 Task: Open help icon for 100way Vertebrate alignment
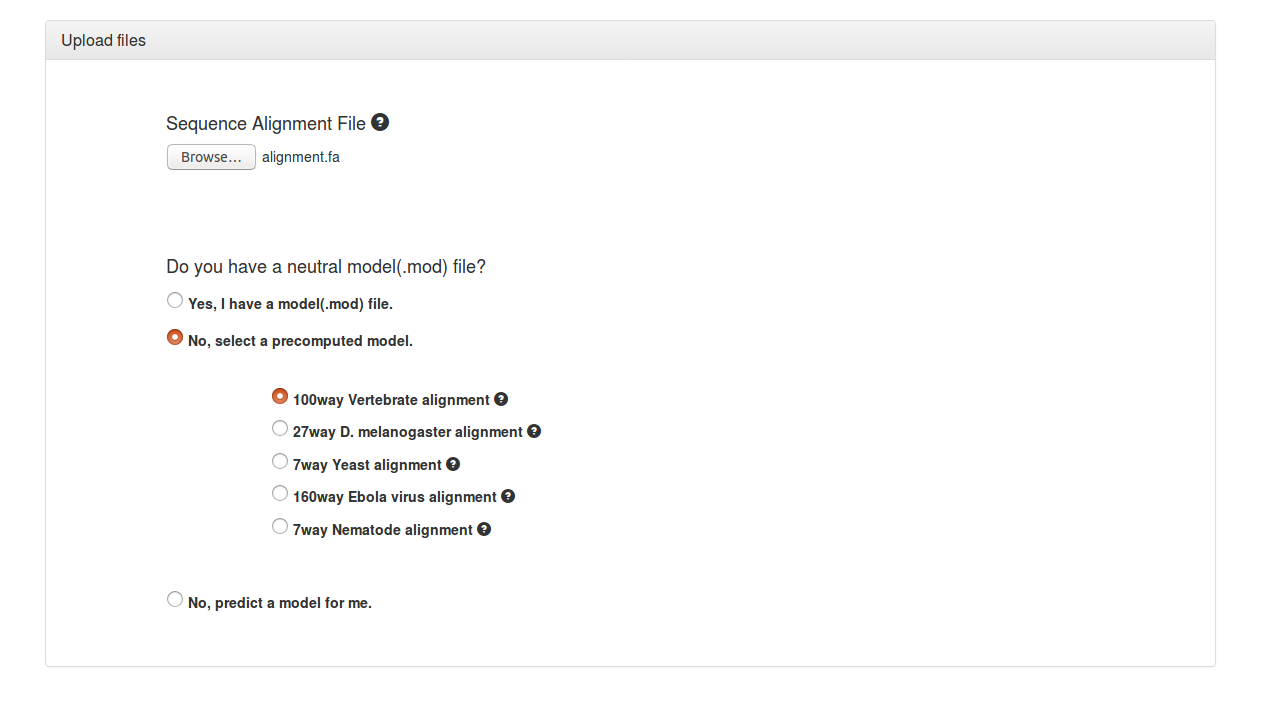tap(501, 399)
